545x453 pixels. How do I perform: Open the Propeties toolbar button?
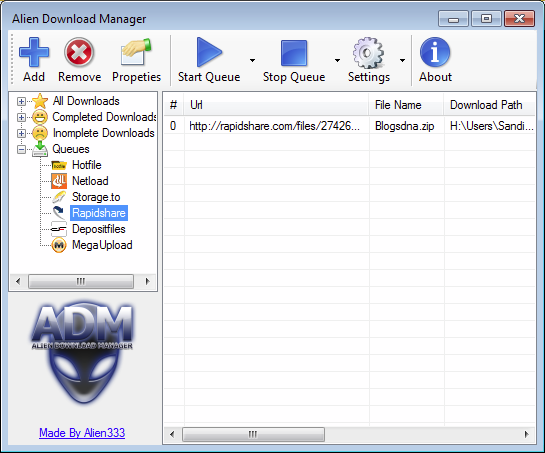click(x=136, y=52)
